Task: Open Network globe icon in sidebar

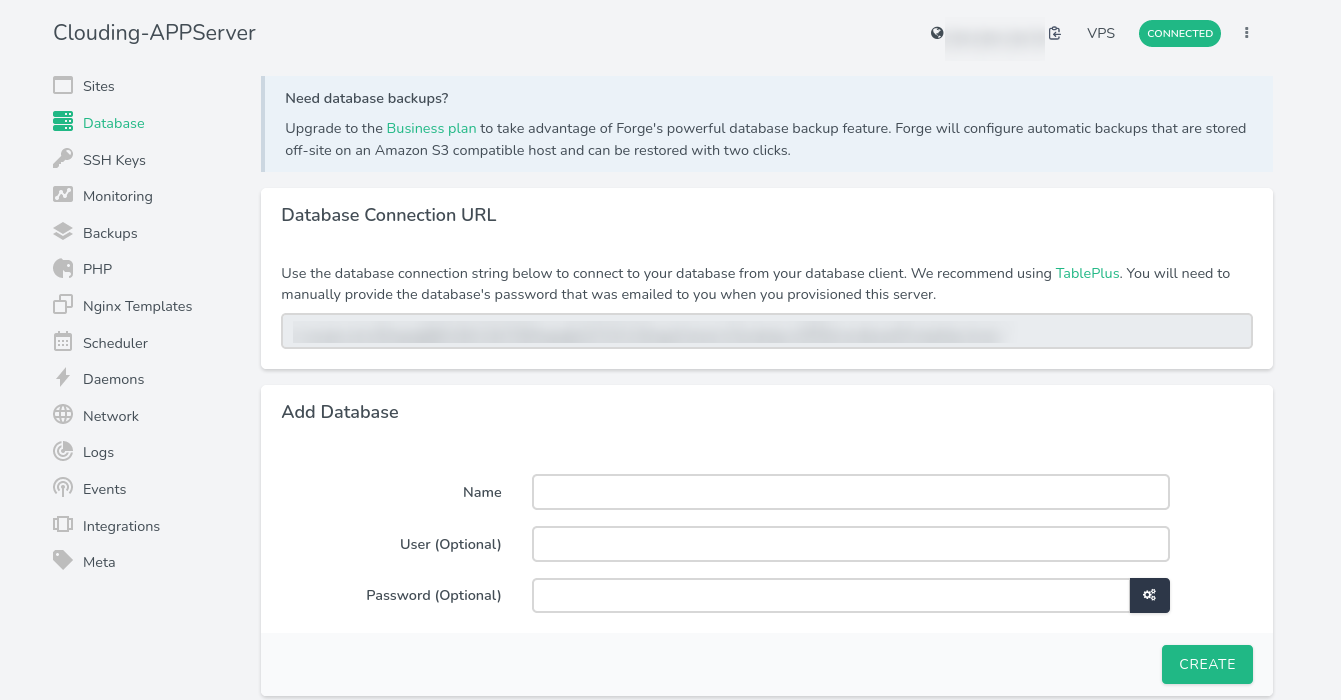Action: [x=63, y=415]
